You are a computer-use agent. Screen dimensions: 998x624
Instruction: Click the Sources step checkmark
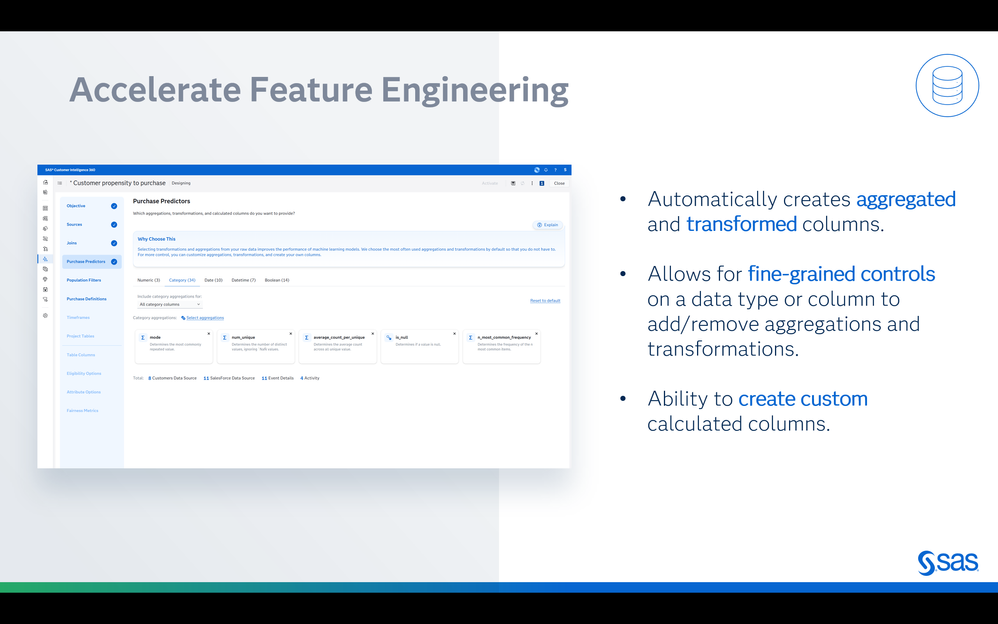(x=114, y=225)
